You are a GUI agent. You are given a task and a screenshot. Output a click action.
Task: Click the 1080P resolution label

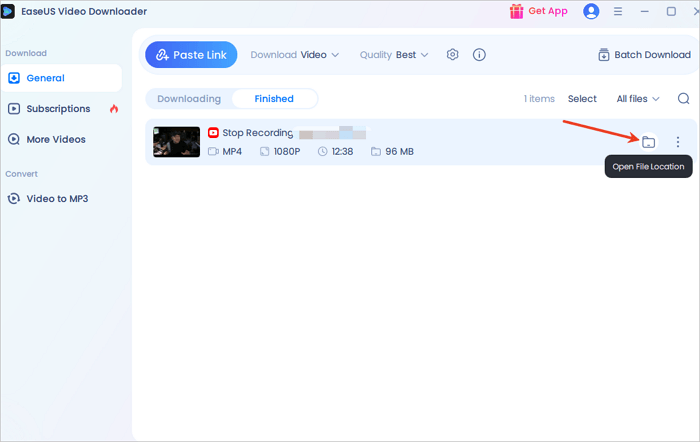[287, 152]
